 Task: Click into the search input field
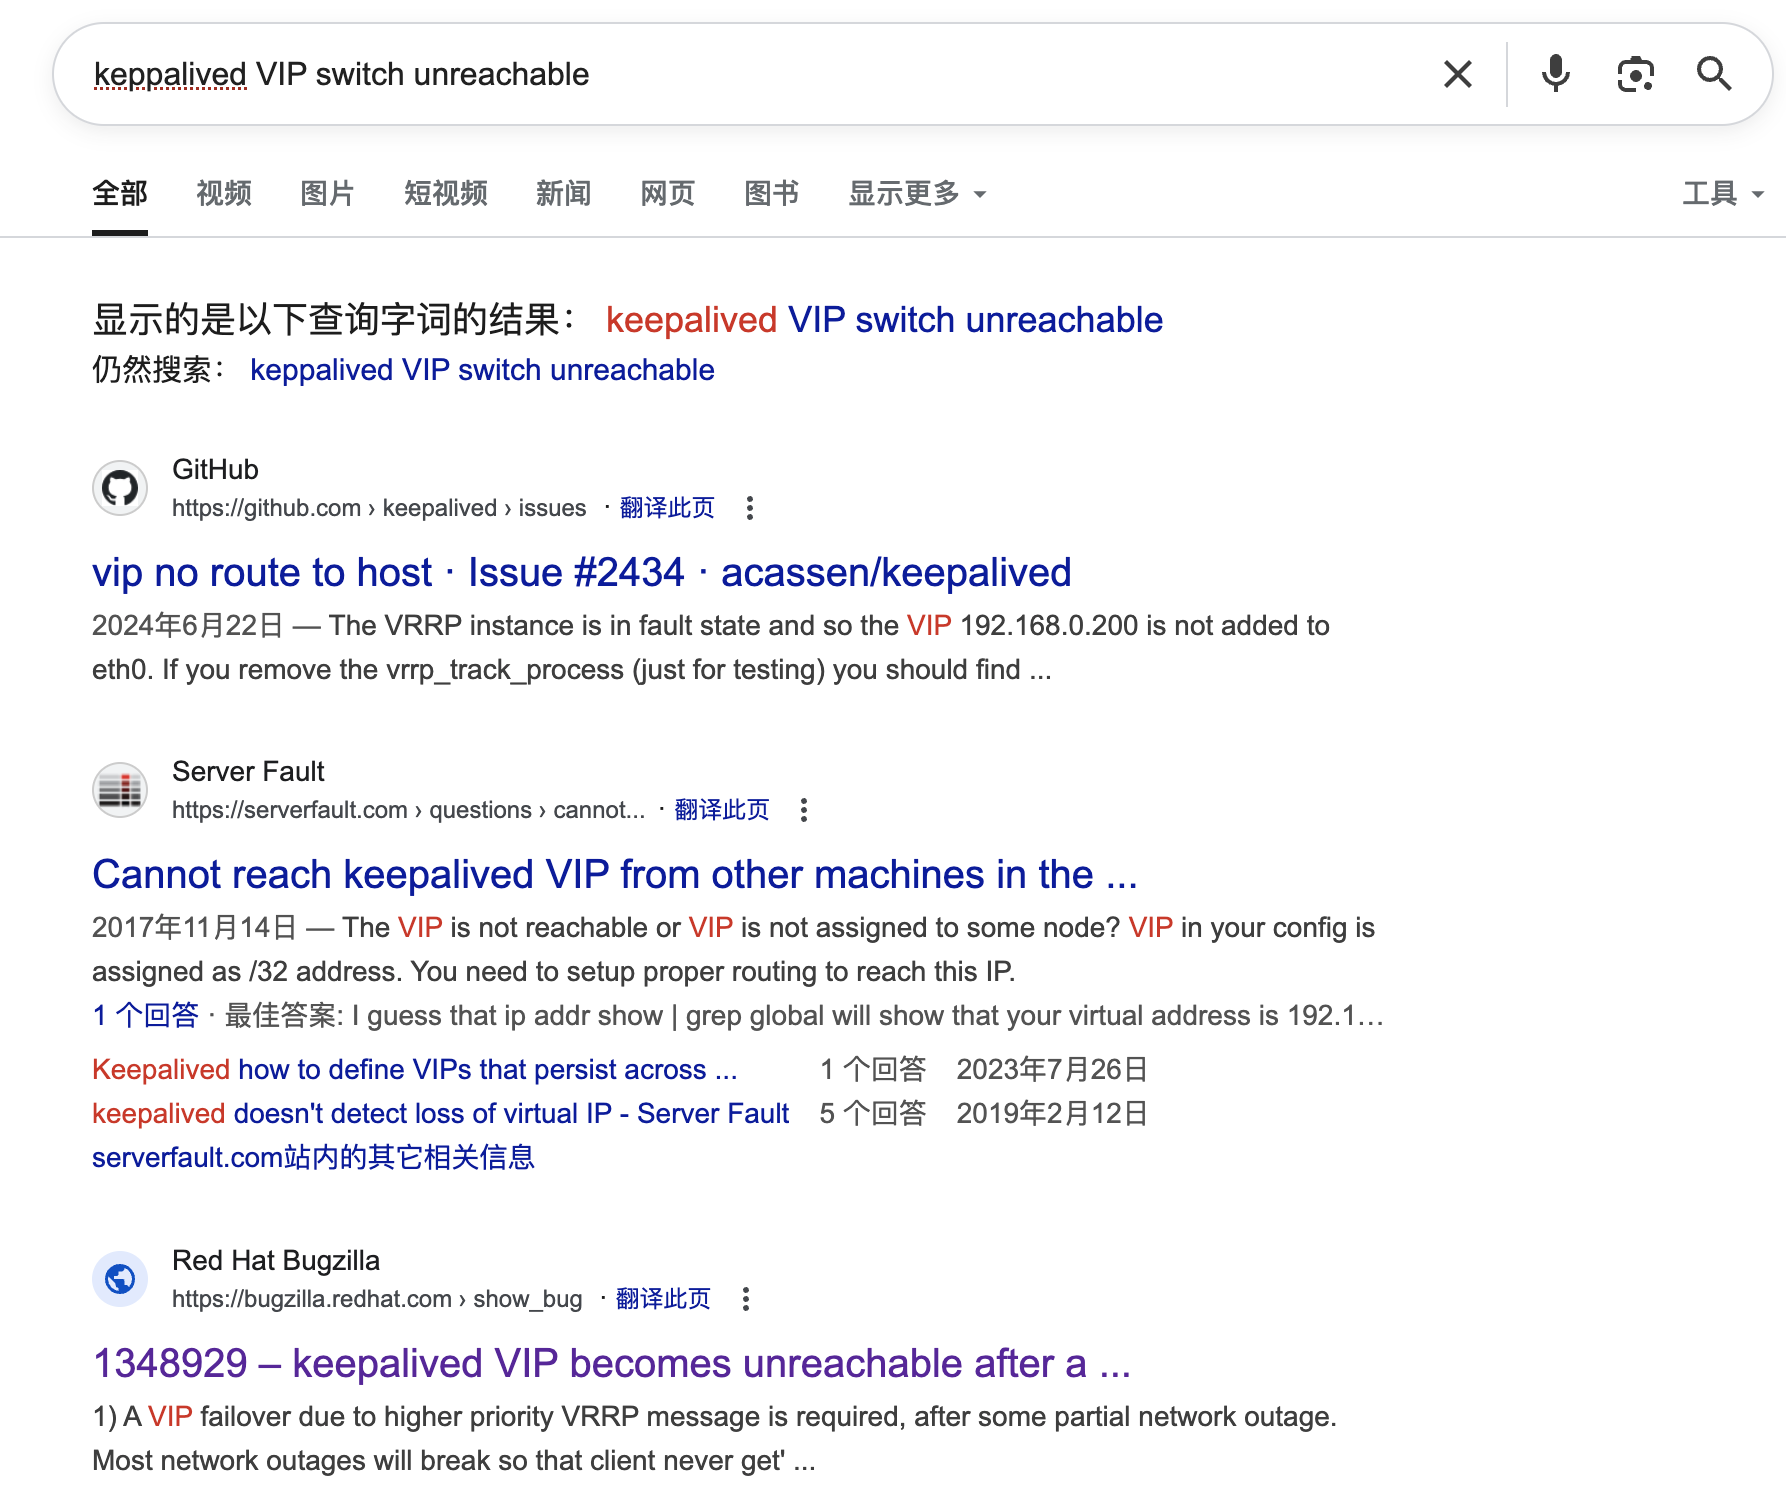pos(750,74)
